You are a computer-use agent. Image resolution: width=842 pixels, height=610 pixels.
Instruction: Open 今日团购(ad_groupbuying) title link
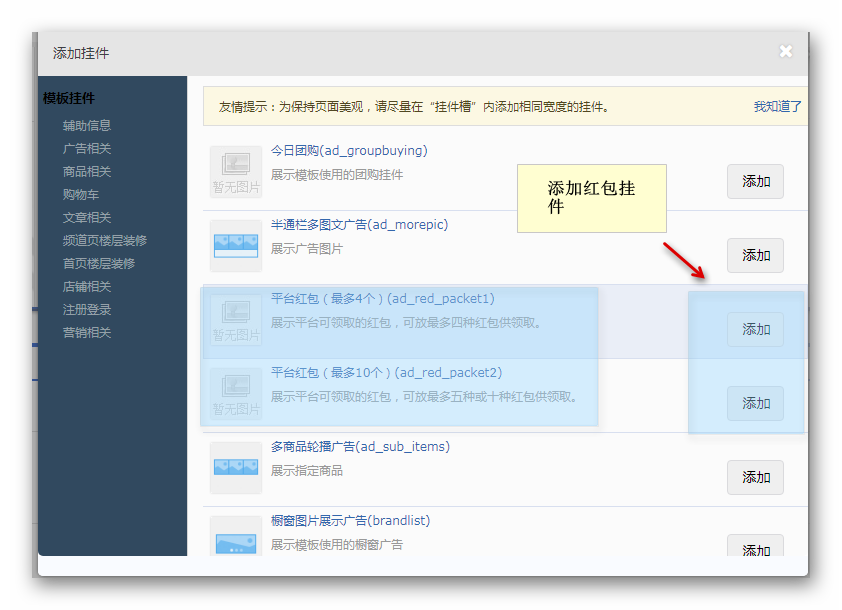[x=349, y=150]
